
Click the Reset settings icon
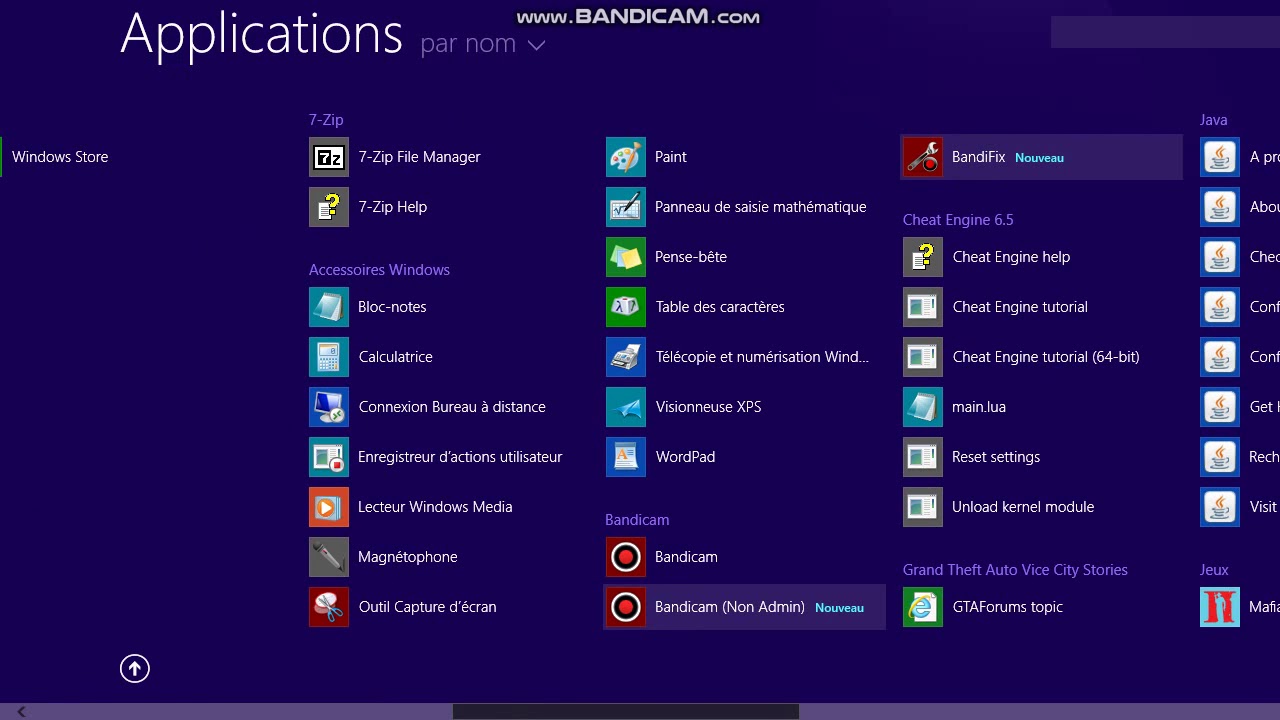(x=923, y=457)
